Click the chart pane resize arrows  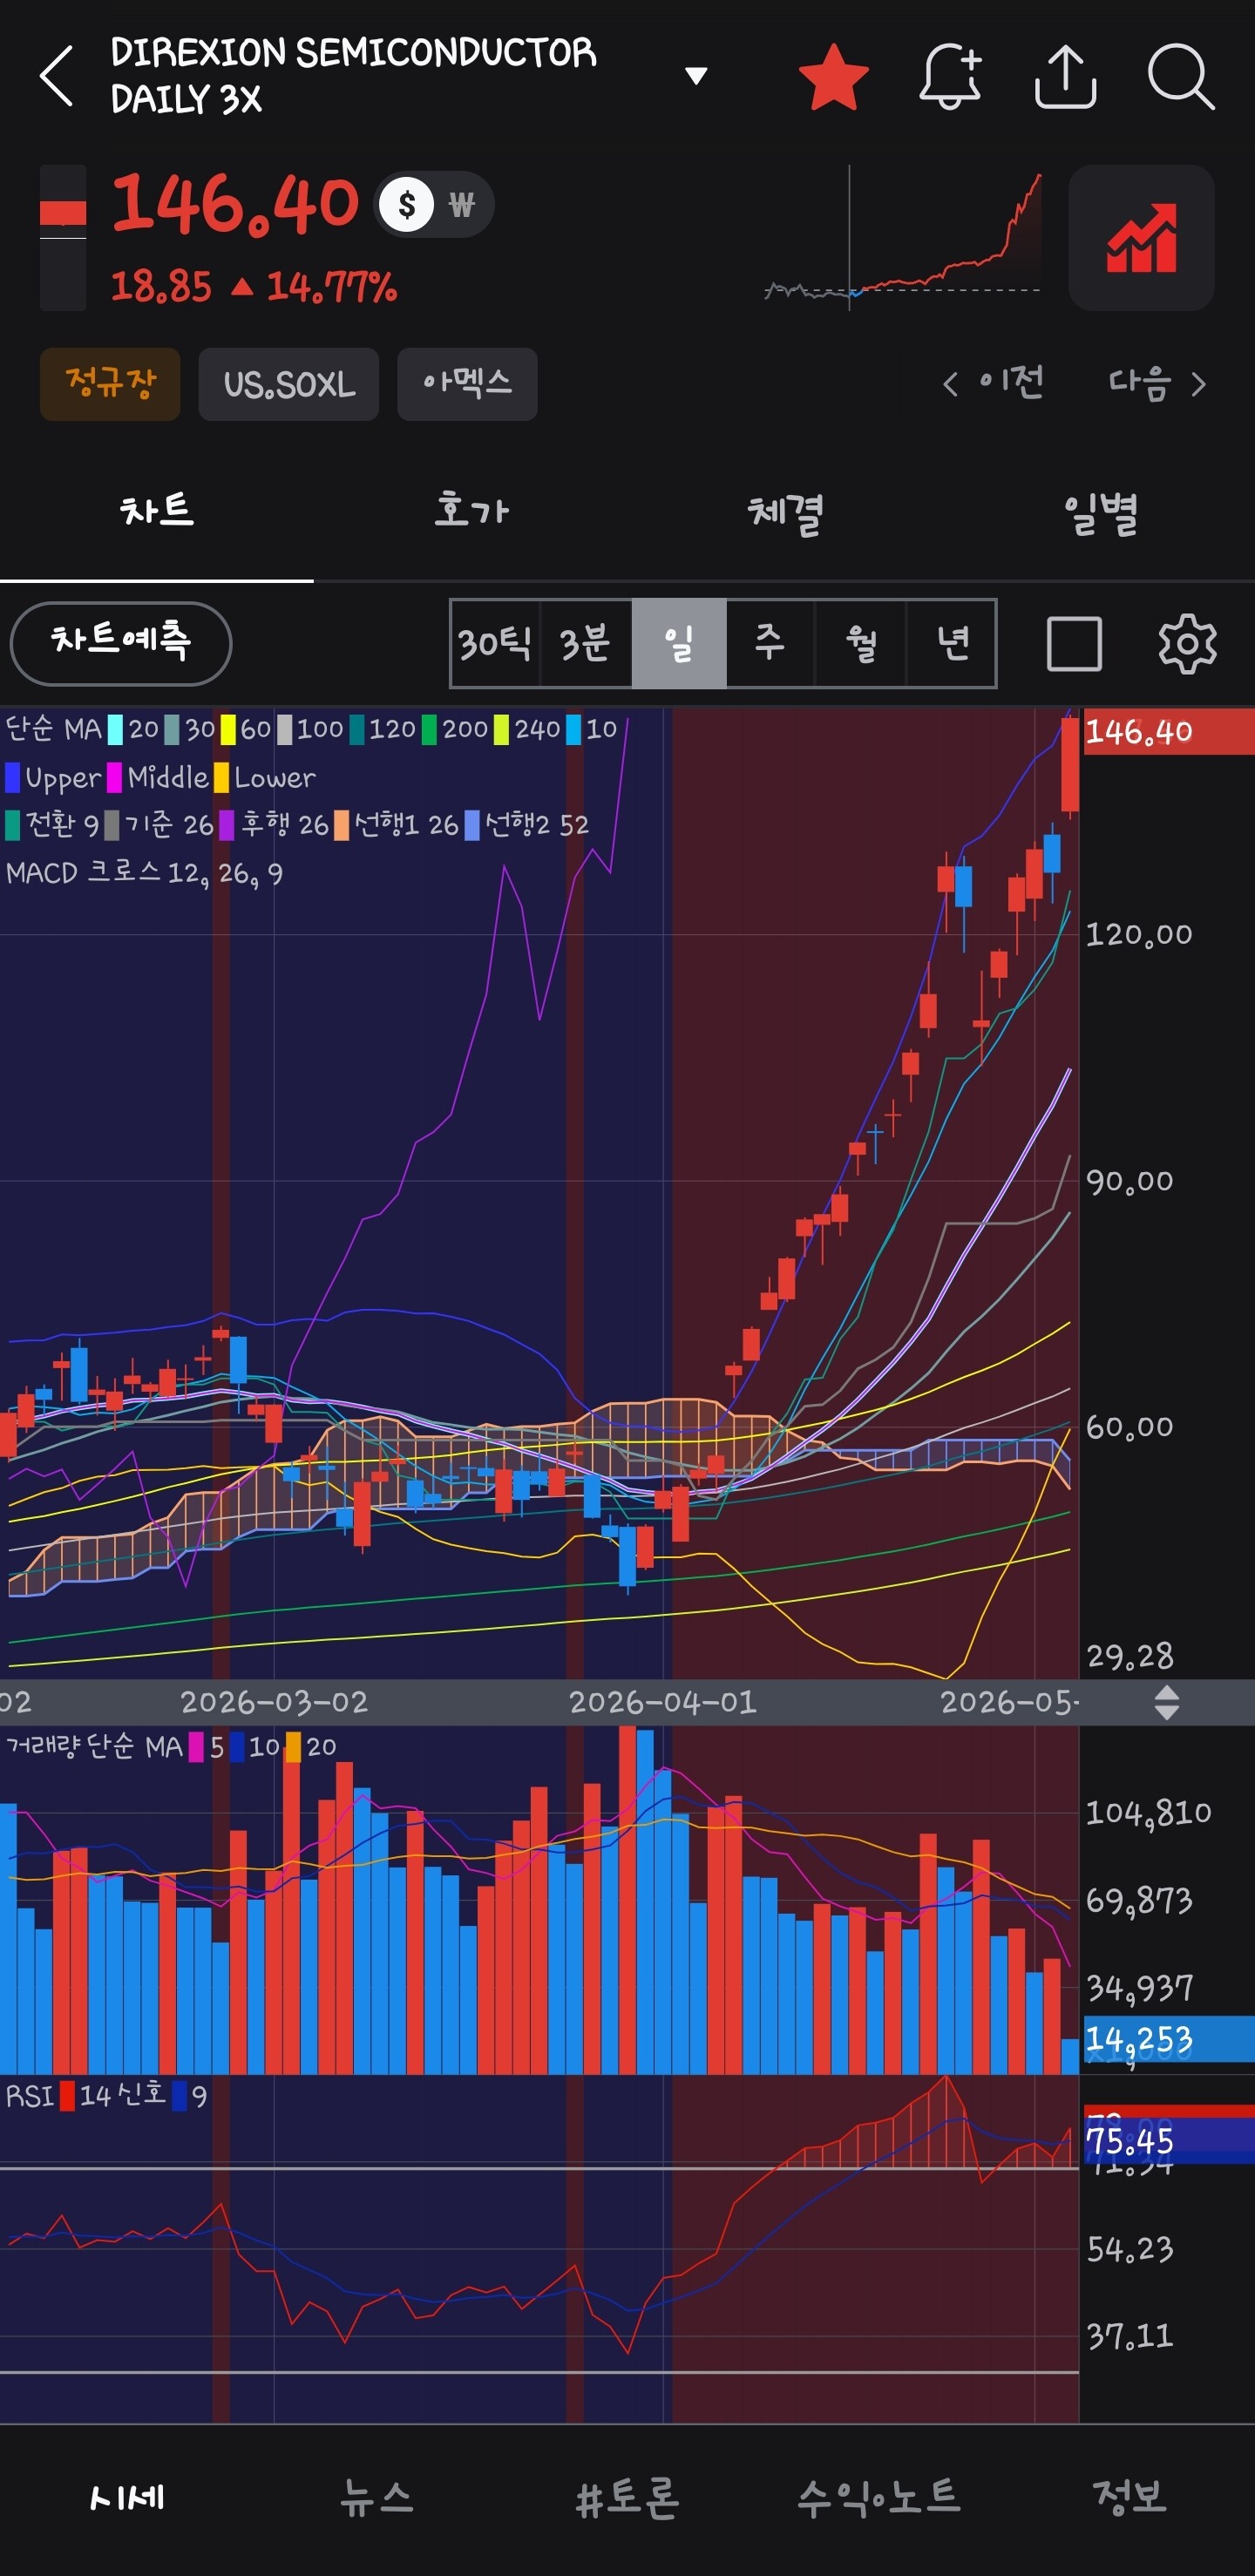[1167, 1702]
